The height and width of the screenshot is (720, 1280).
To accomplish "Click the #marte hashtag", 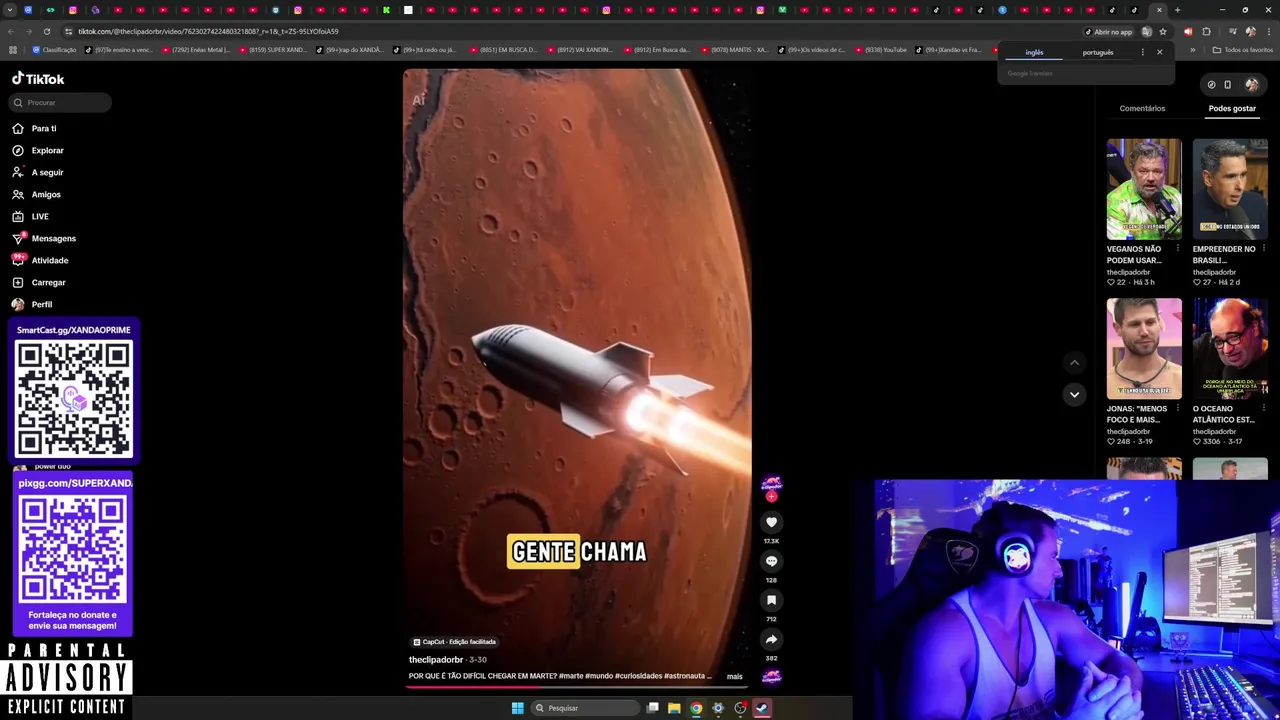I will click(571, 676).
